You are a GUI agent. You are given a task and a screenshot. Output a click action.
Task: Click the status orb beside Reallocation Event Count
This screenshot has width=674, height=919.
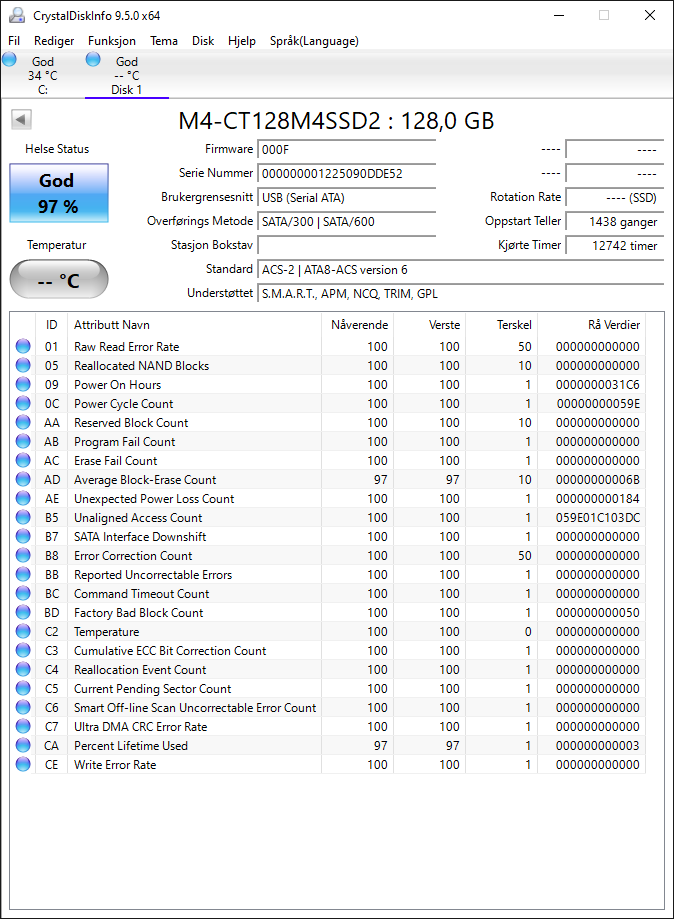[x=23, y=669]
